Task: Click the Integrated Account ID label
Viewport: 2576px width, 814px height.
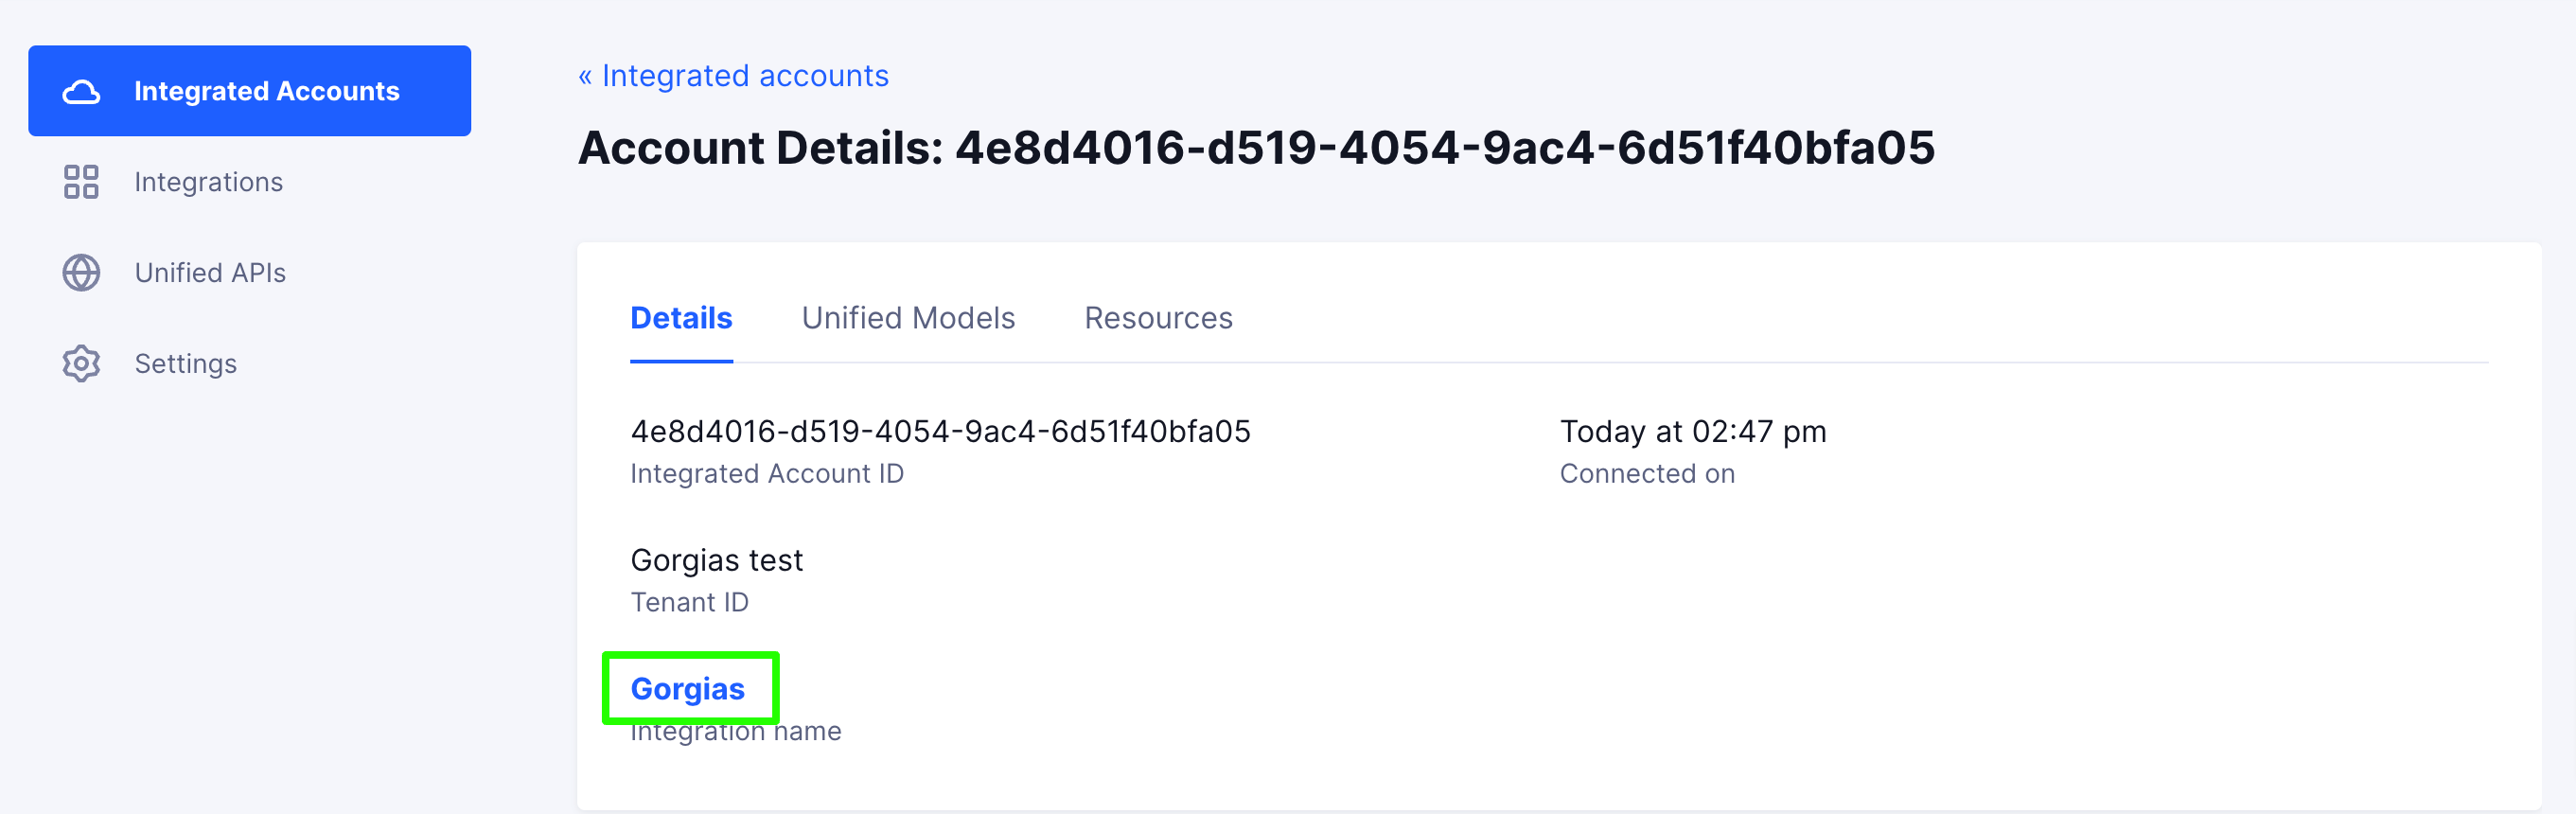Action: 767,474
